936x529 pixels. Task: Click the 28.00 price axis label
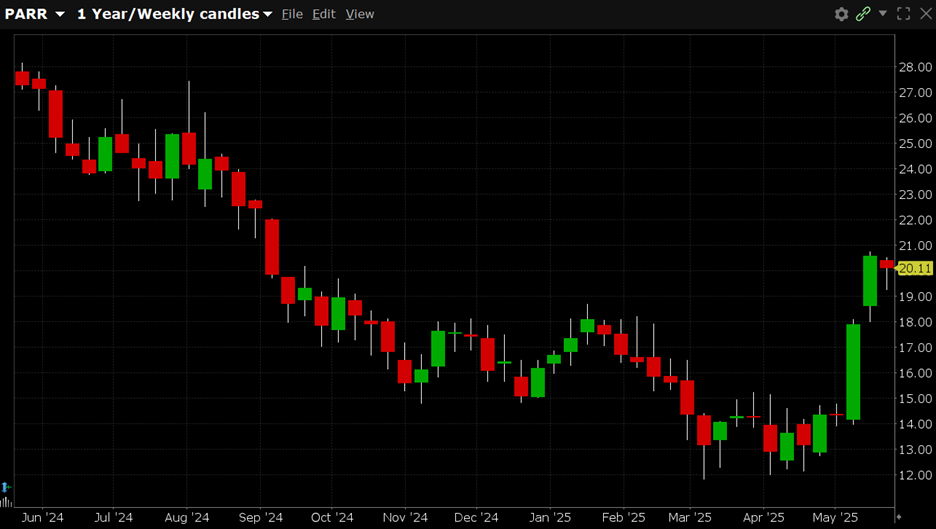tap(916, 67)
